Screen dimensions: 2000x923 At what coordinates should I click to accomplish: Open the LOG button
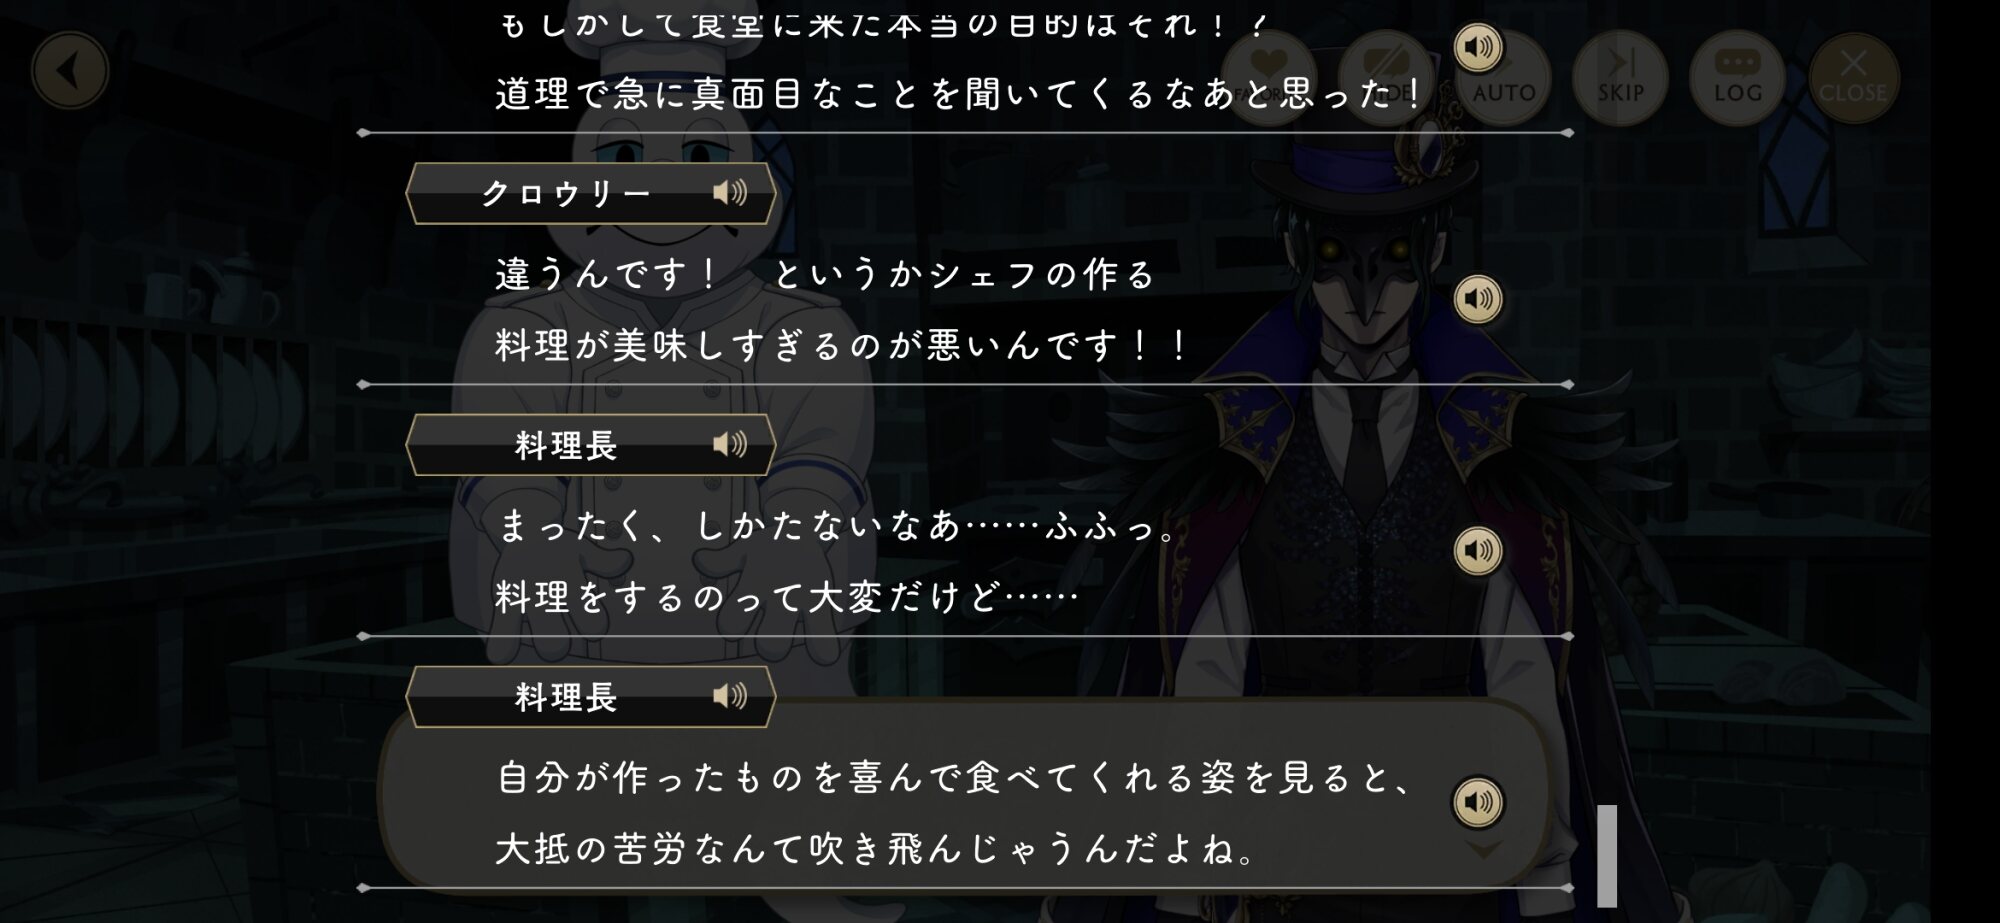tap(1737, 78)
